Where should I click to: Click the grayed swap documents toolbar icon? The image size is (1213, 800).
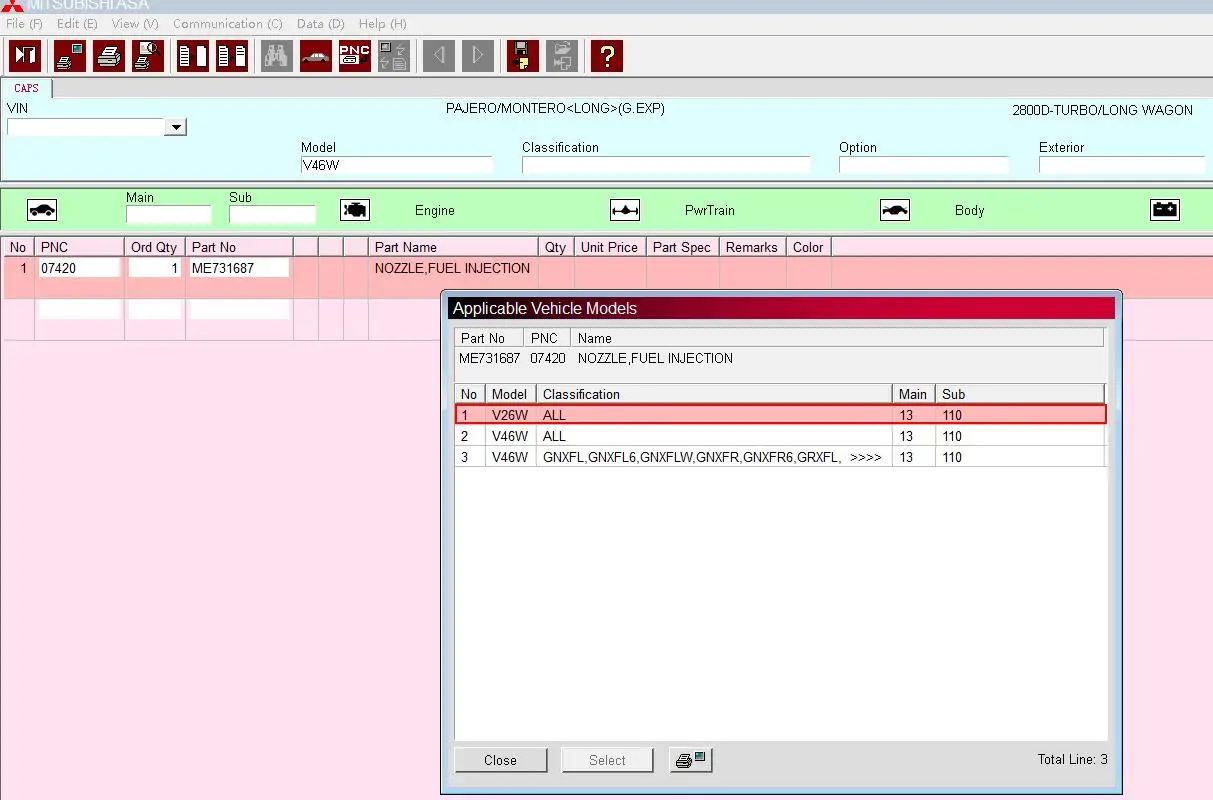pyautogui.click(x=394, y=56)
